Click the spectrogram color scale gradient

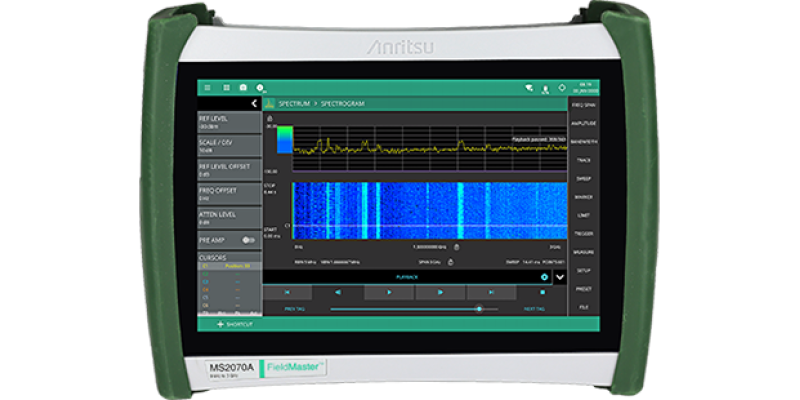point(285,140)
